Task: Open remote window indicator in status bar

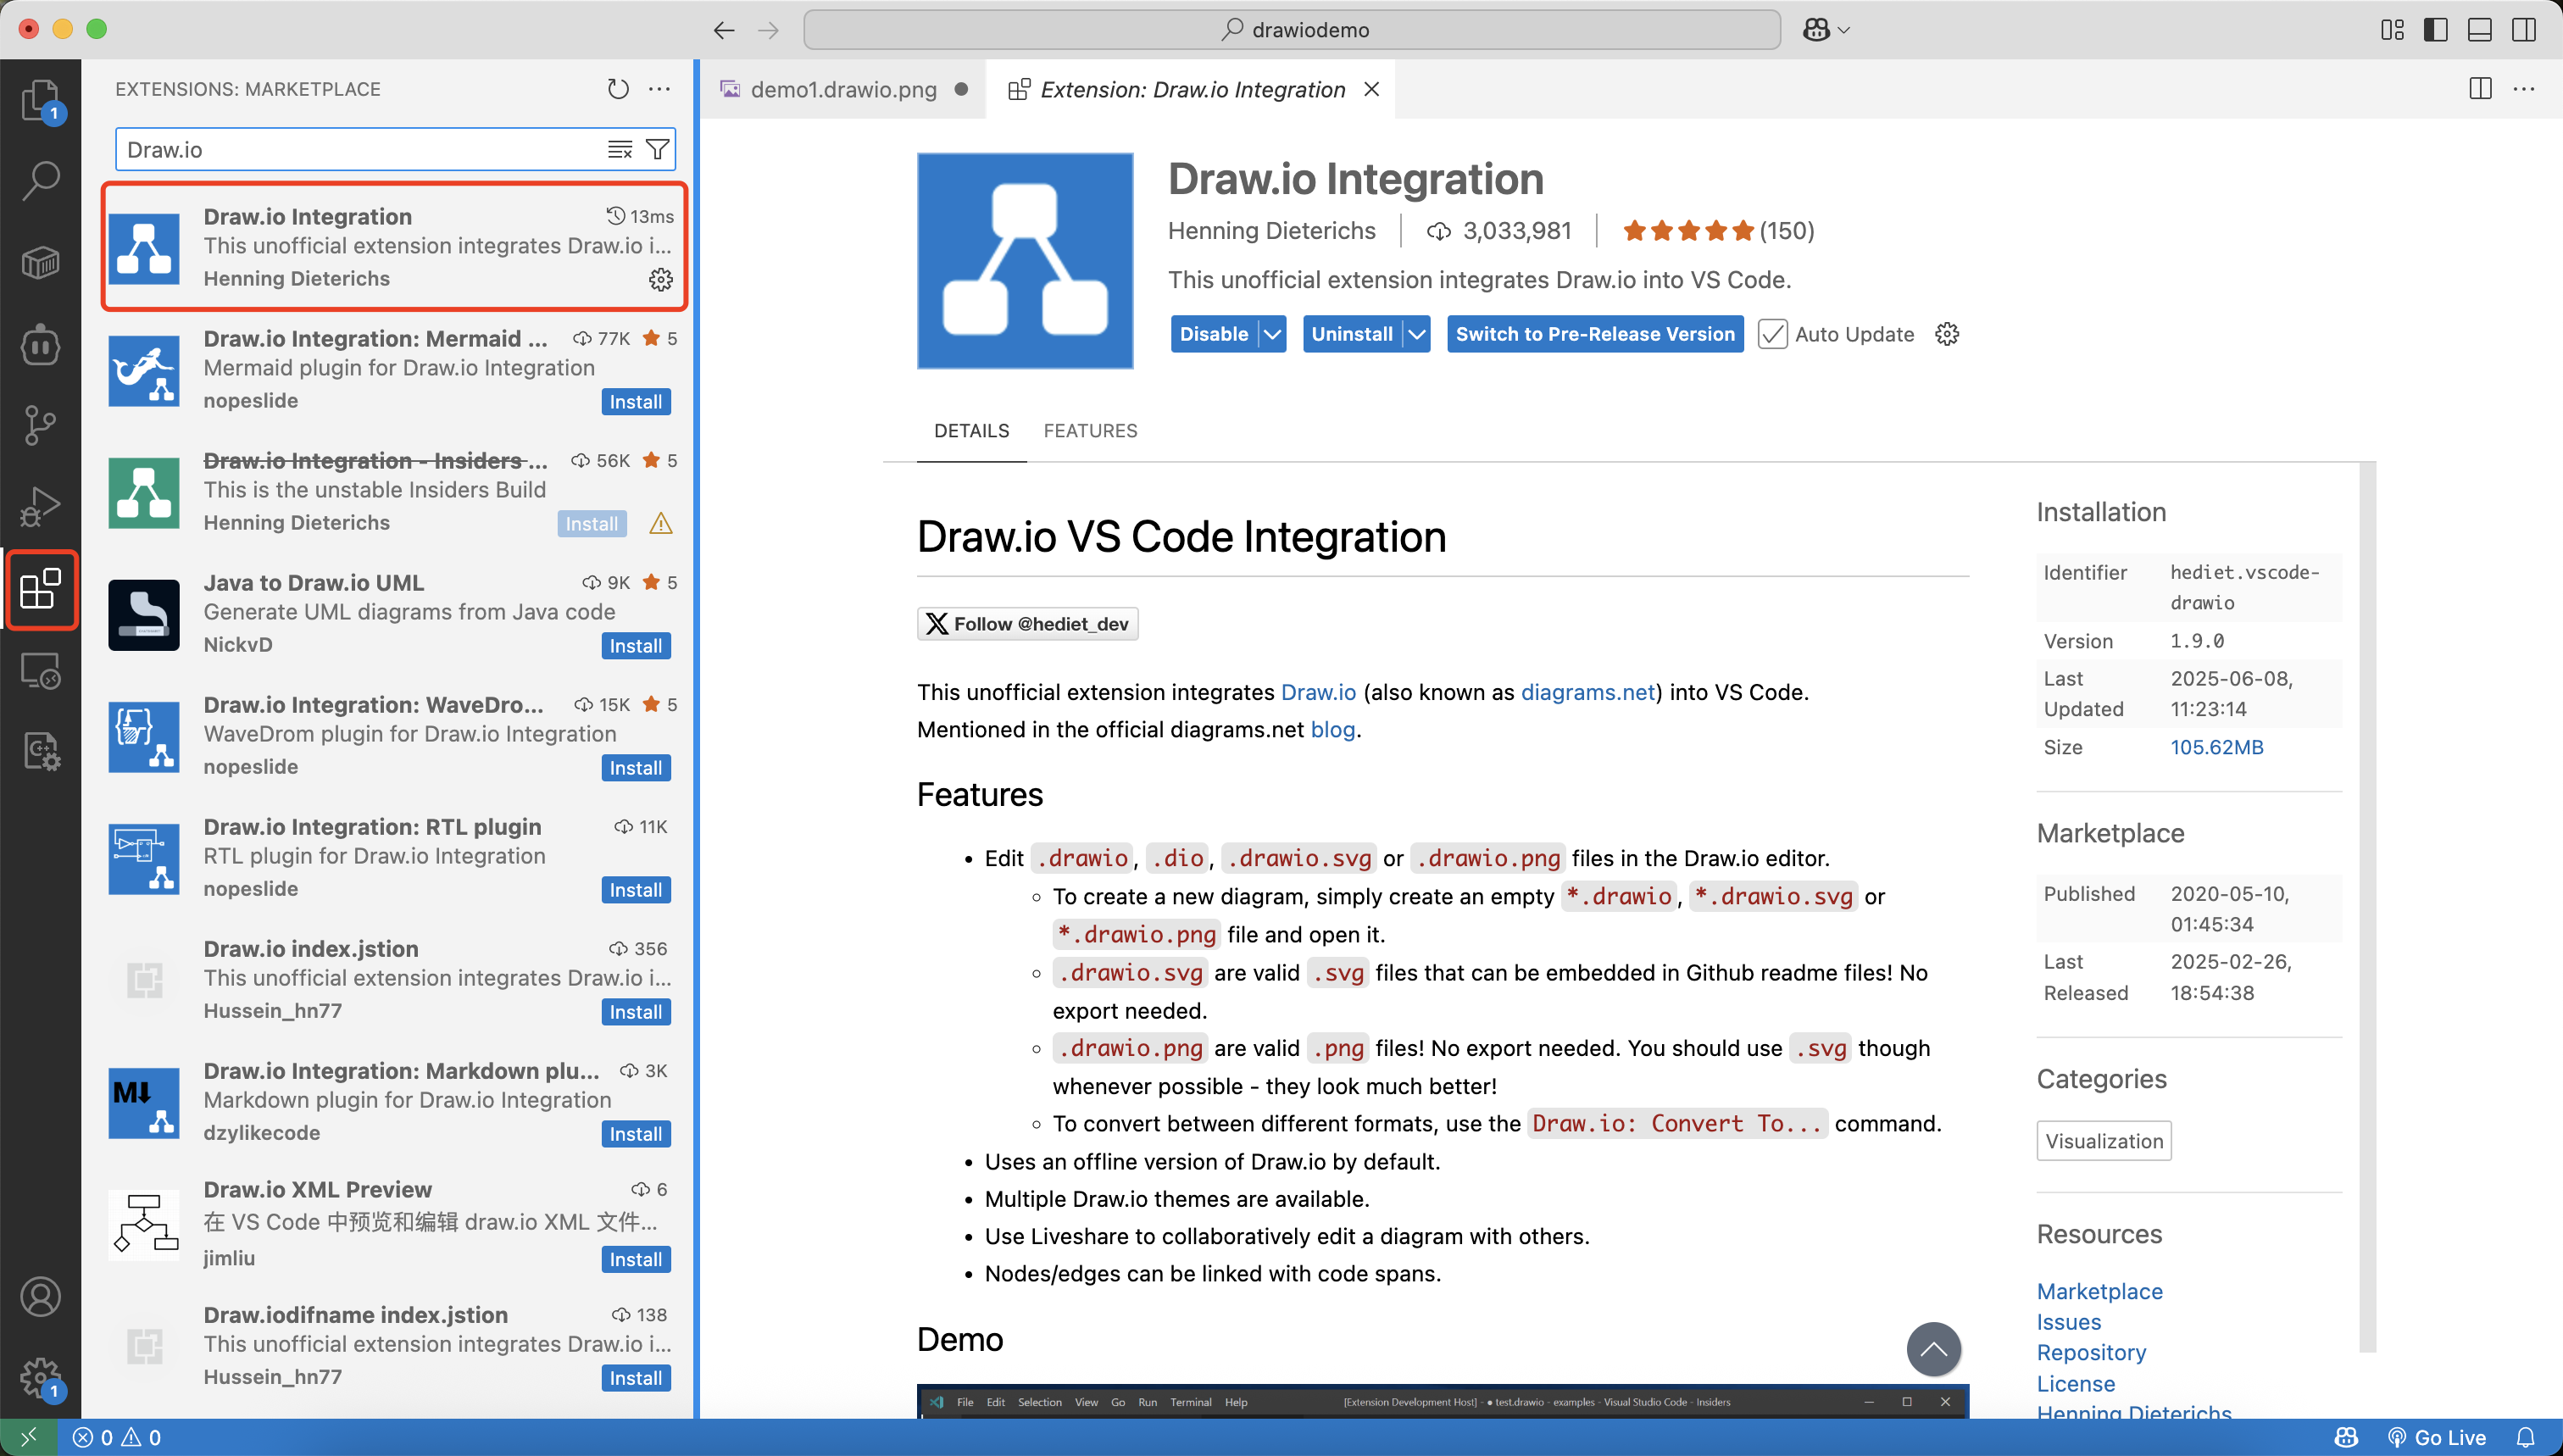Action: (x=28, y=1437)
